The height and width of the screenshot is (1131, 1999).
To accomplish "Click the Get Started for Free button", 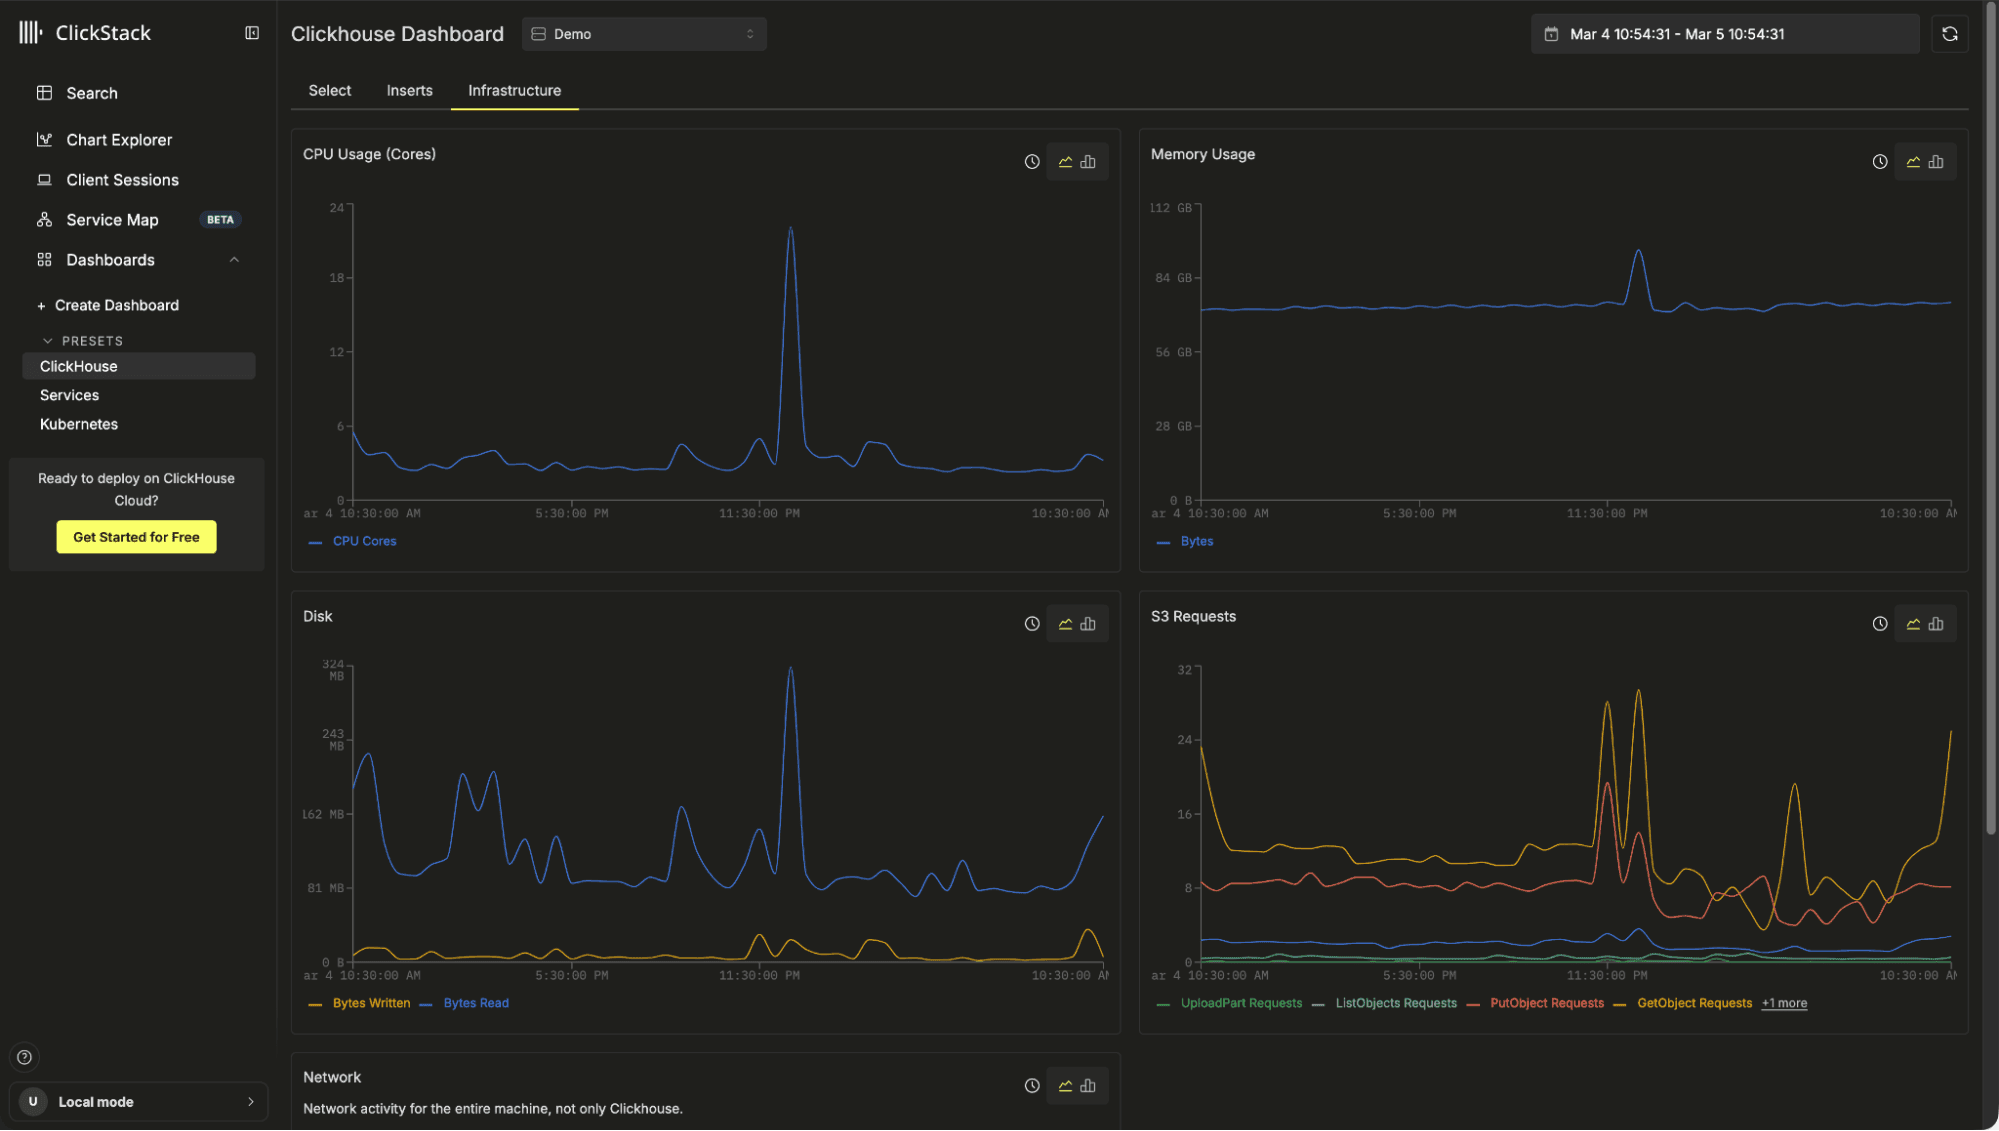I will (x=136, y=537).
